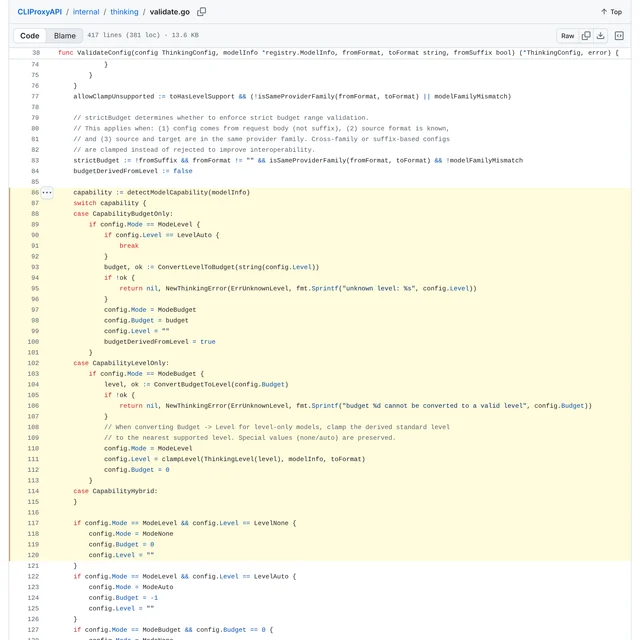Jump to Top of file

point(611,12)
